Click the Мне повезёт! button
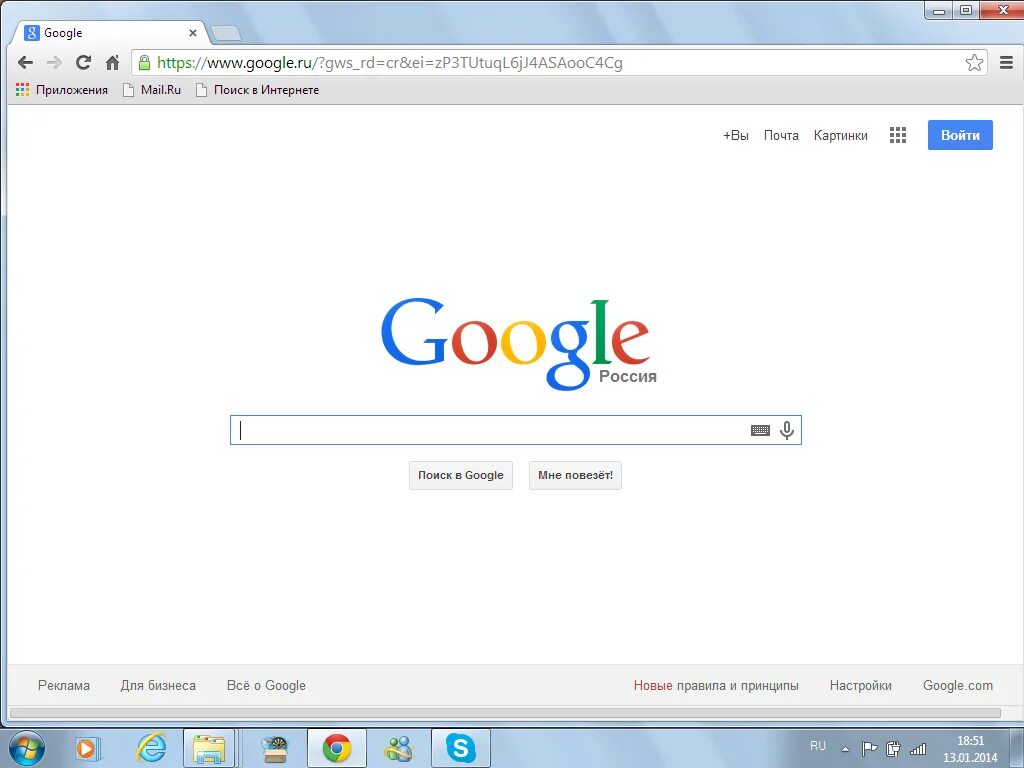 pyautogui.click(x=575, y=475)
